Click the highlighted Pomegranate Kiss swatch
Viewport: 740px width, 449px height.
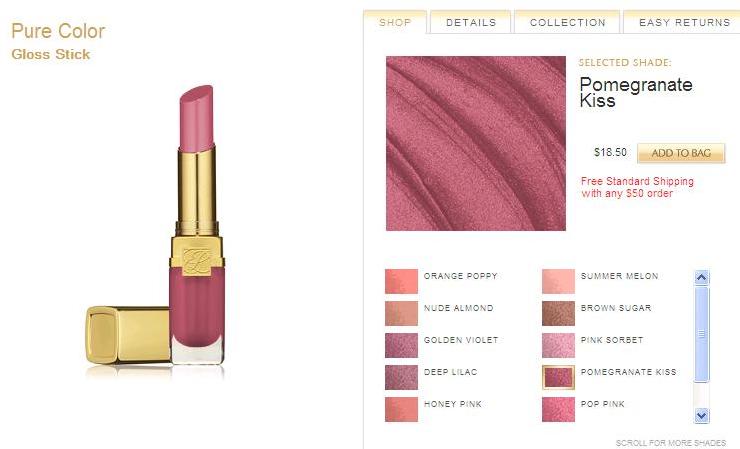[x=558, y=377]
